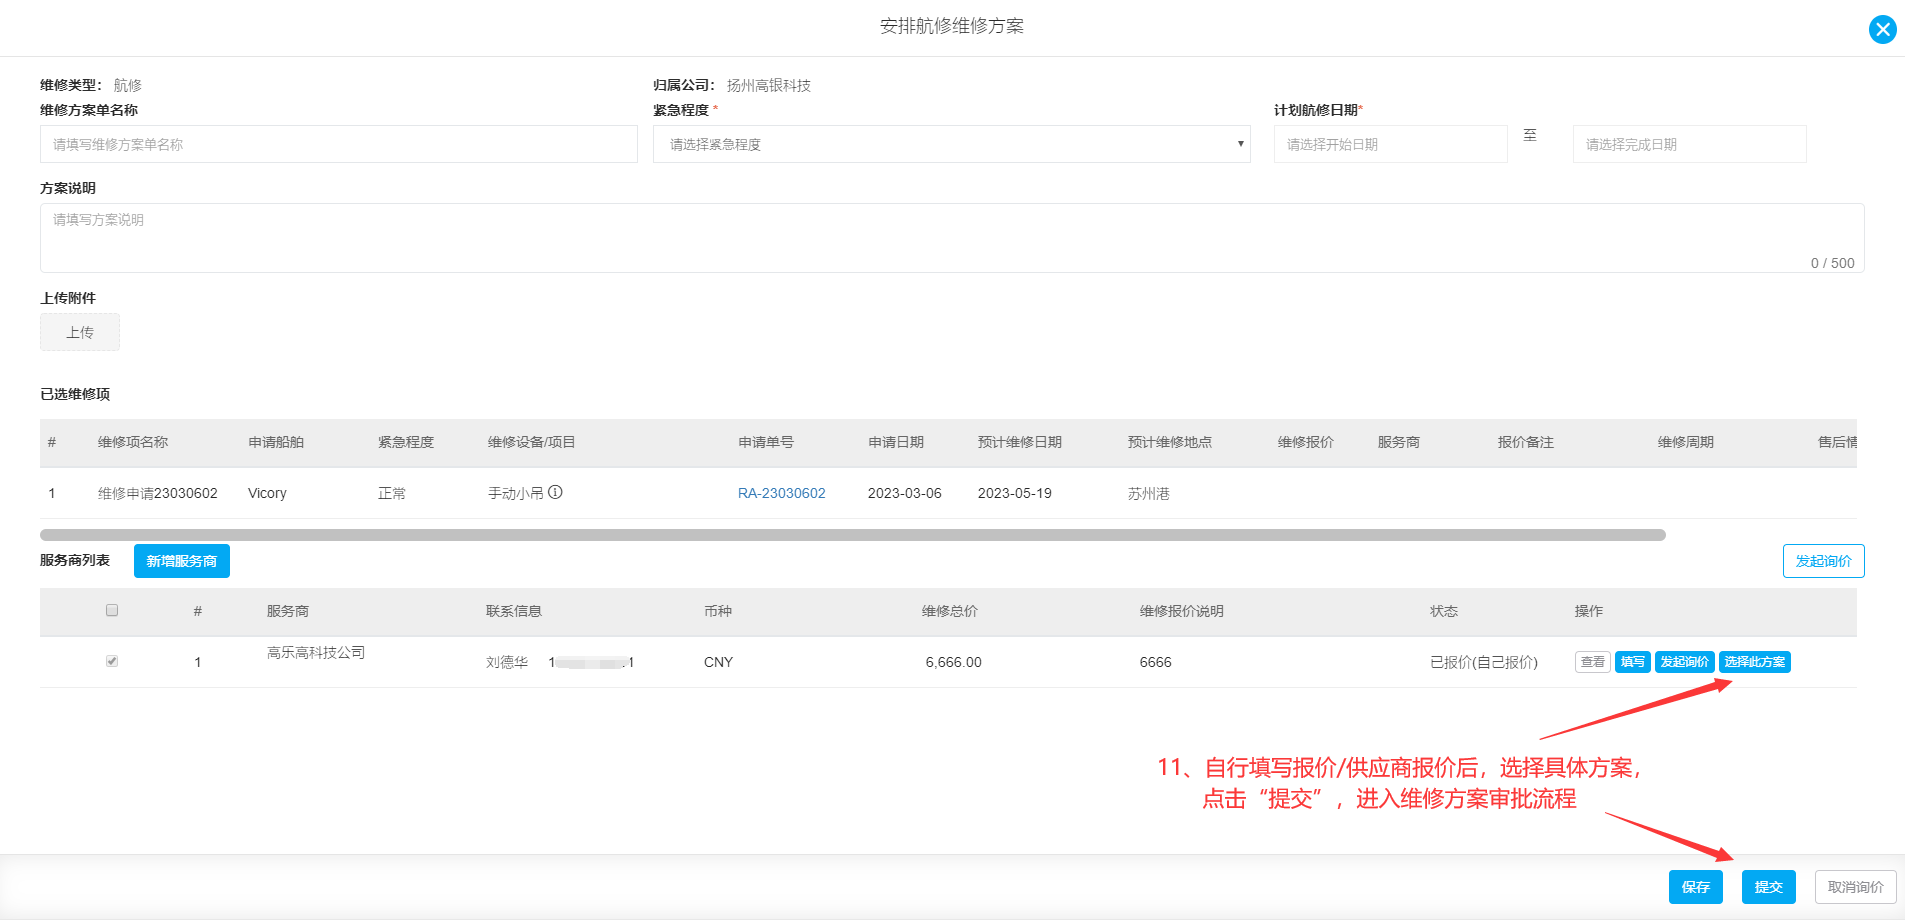Image resolution: width=1905 pixels, height=920 pixels.
Task: Click the CNY currency cell
Action: [718, 662]
